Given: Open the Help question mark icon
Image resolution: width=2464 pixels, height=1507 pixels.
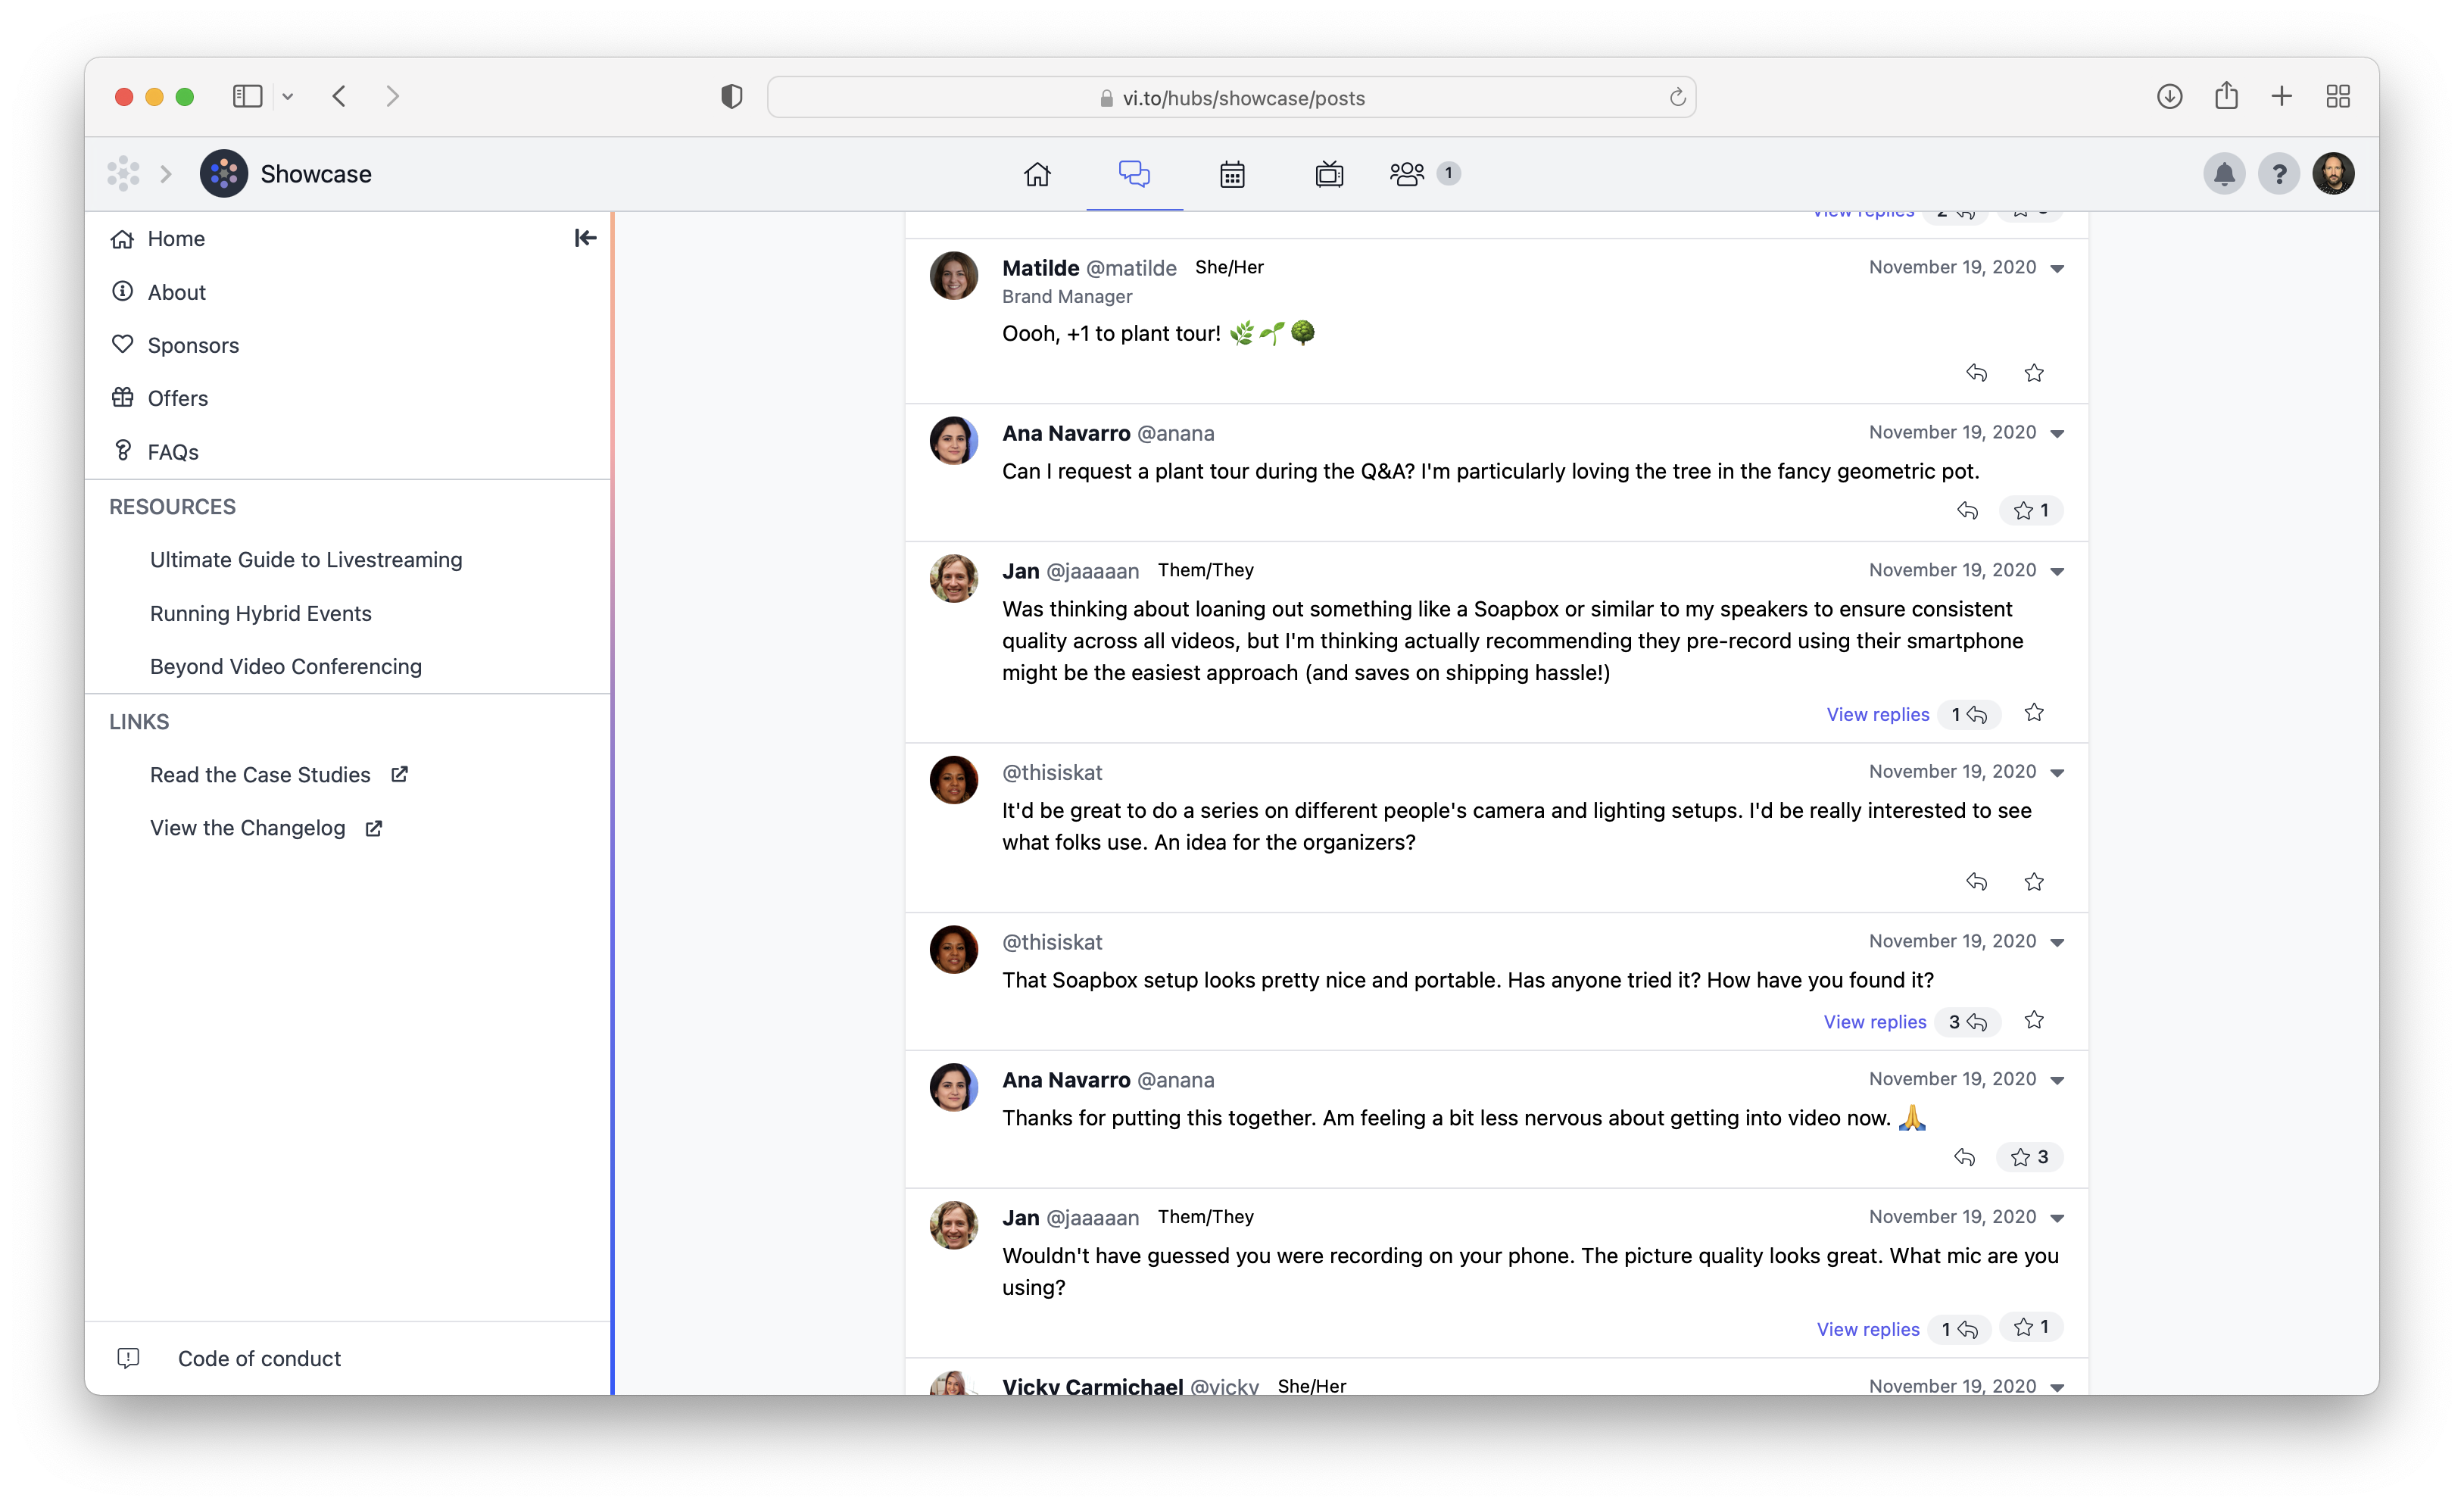Looking at the screenshot, I should pyautogui.click(x=2280, y=173).
